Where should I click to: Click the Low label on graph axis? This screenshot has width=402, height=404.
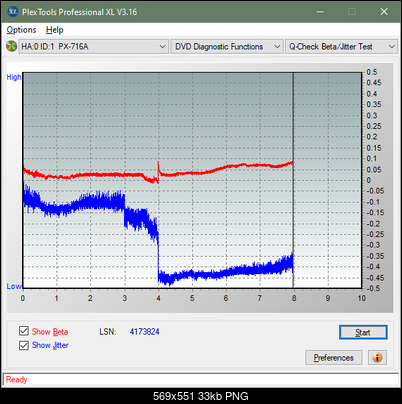pyautogui.click(x=14, y=286)
